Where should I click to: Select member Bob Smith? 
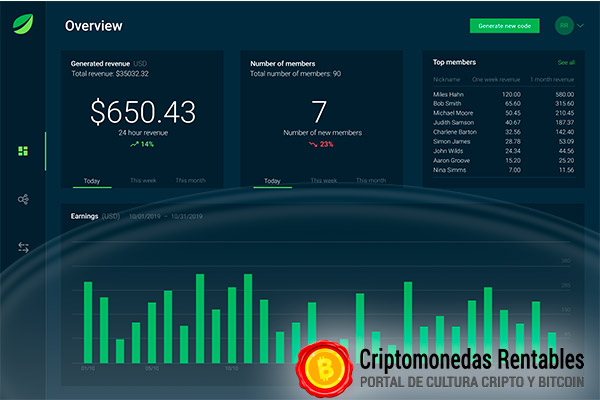click(447, 103)
